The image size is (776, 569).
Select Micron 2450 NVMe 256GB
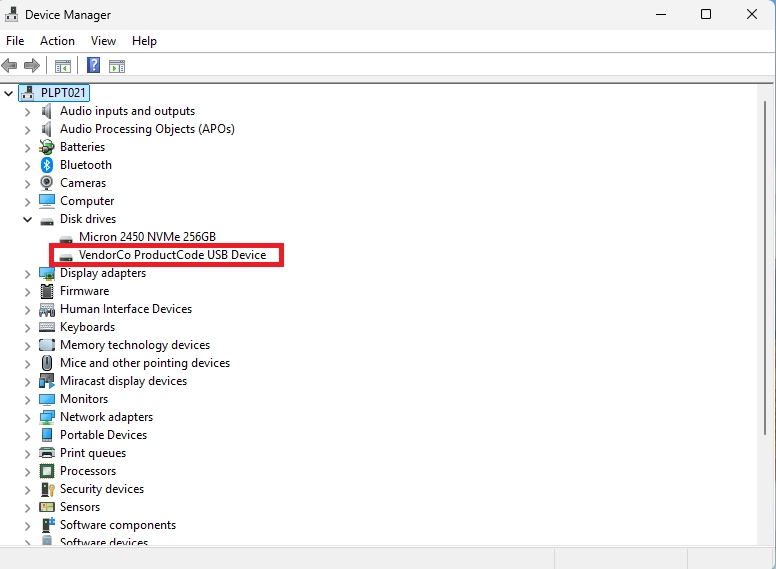[x=147, y=237]
